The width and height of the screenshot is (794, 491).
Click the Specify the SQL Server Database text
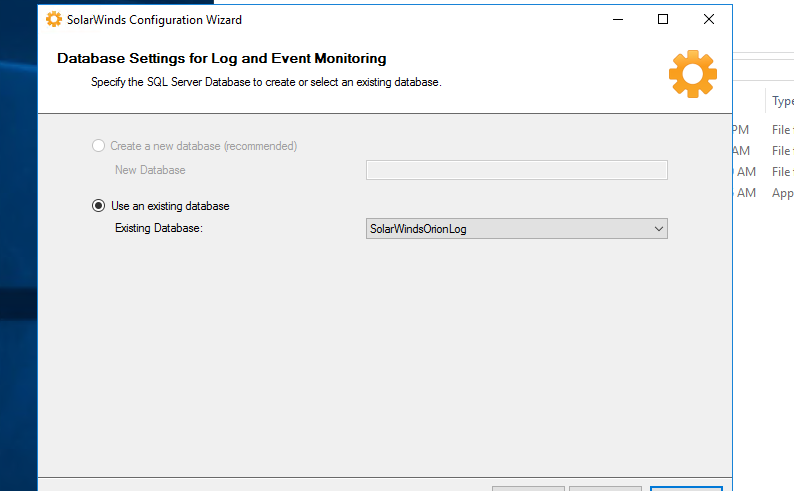click(266, 82)
